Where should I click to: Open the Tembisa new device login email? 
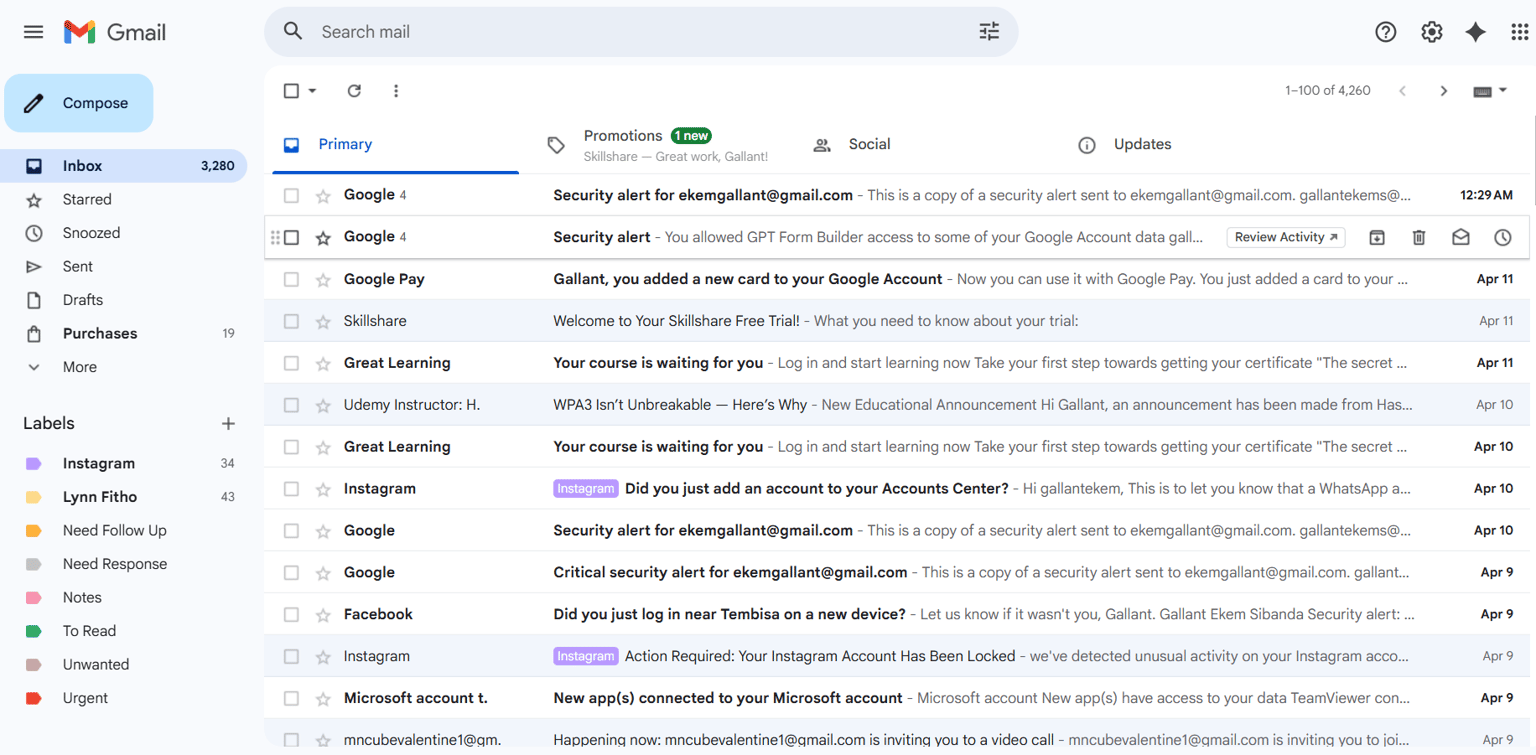click(897, 615)
